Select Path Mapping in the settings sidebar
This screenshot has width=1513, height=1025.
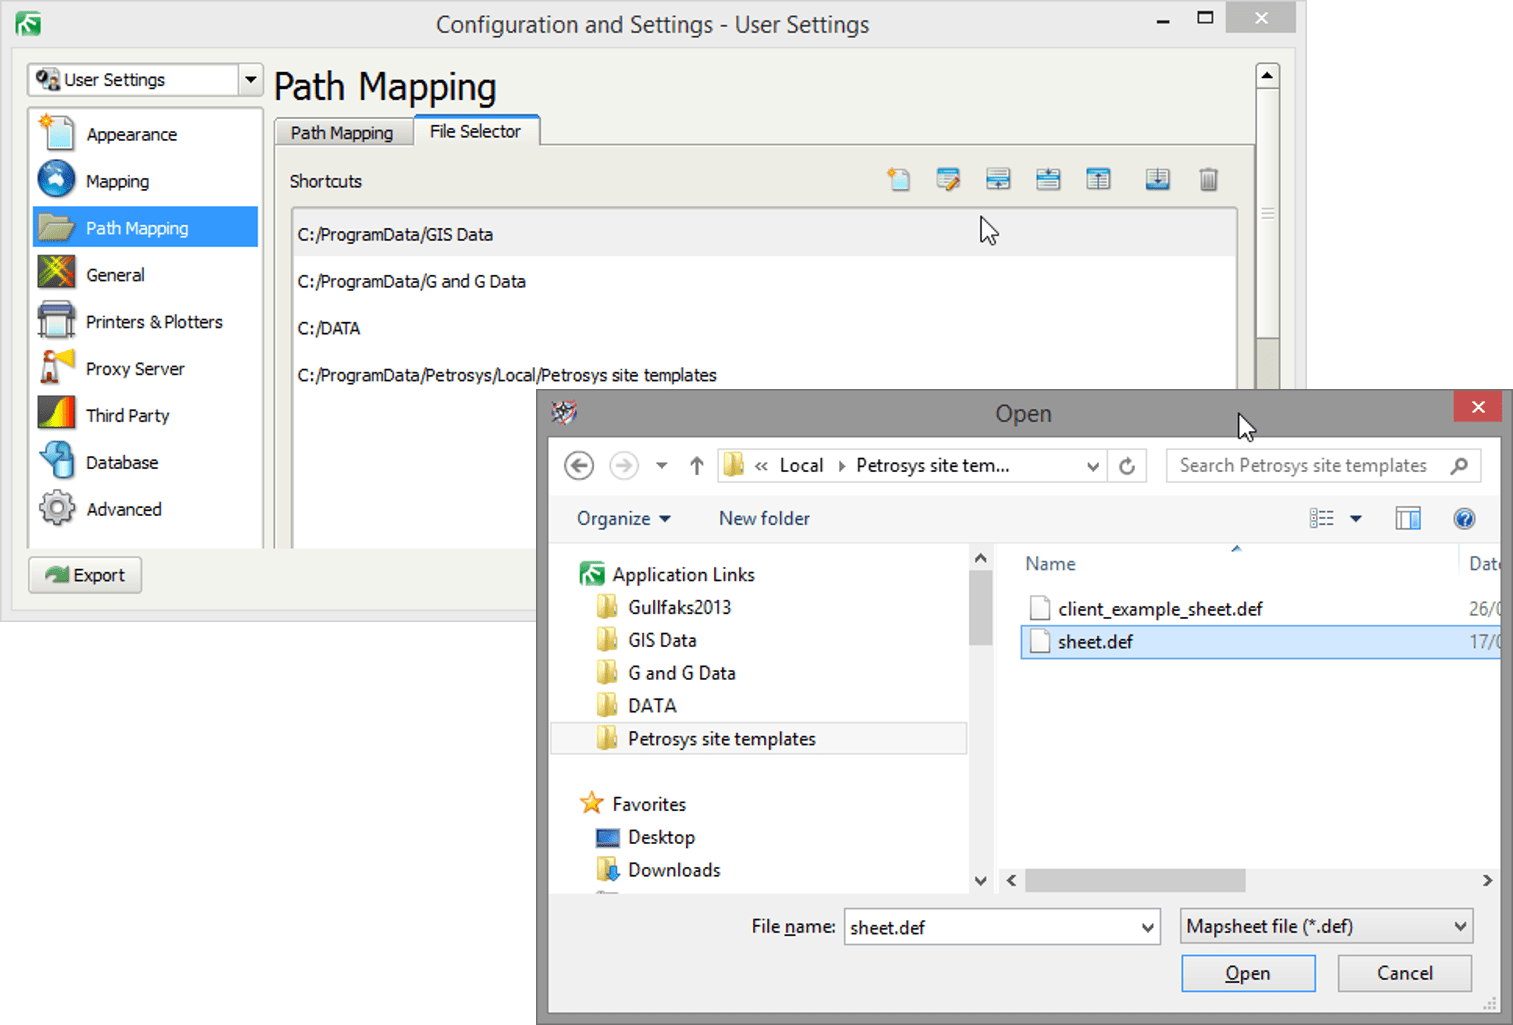click(x=146, y=228)
